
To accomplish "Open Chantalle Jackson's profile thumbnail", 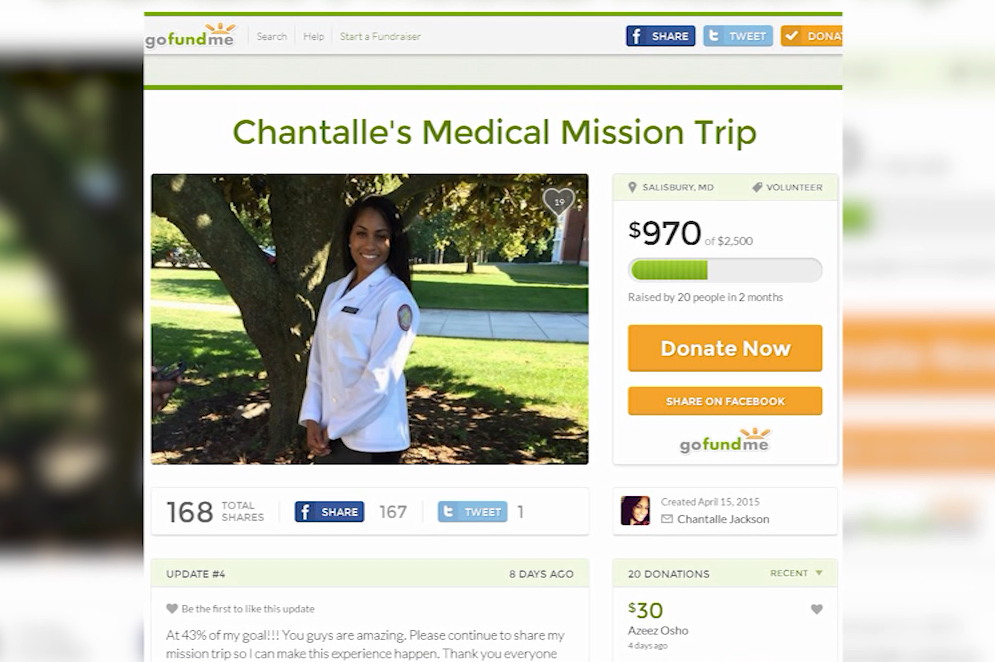I will 635,510.
